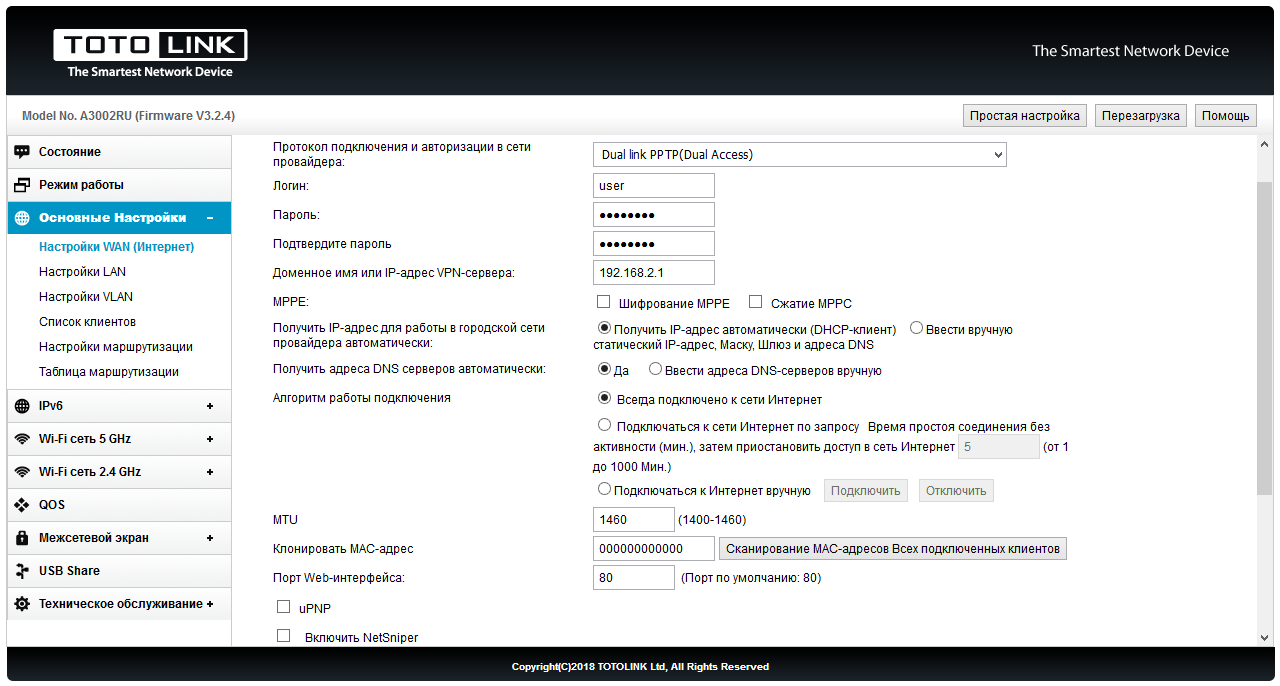This screenshot has height=686, width=1280.
Task: Click the Межсетевой экран lock icon
Action: pos(22,538)
